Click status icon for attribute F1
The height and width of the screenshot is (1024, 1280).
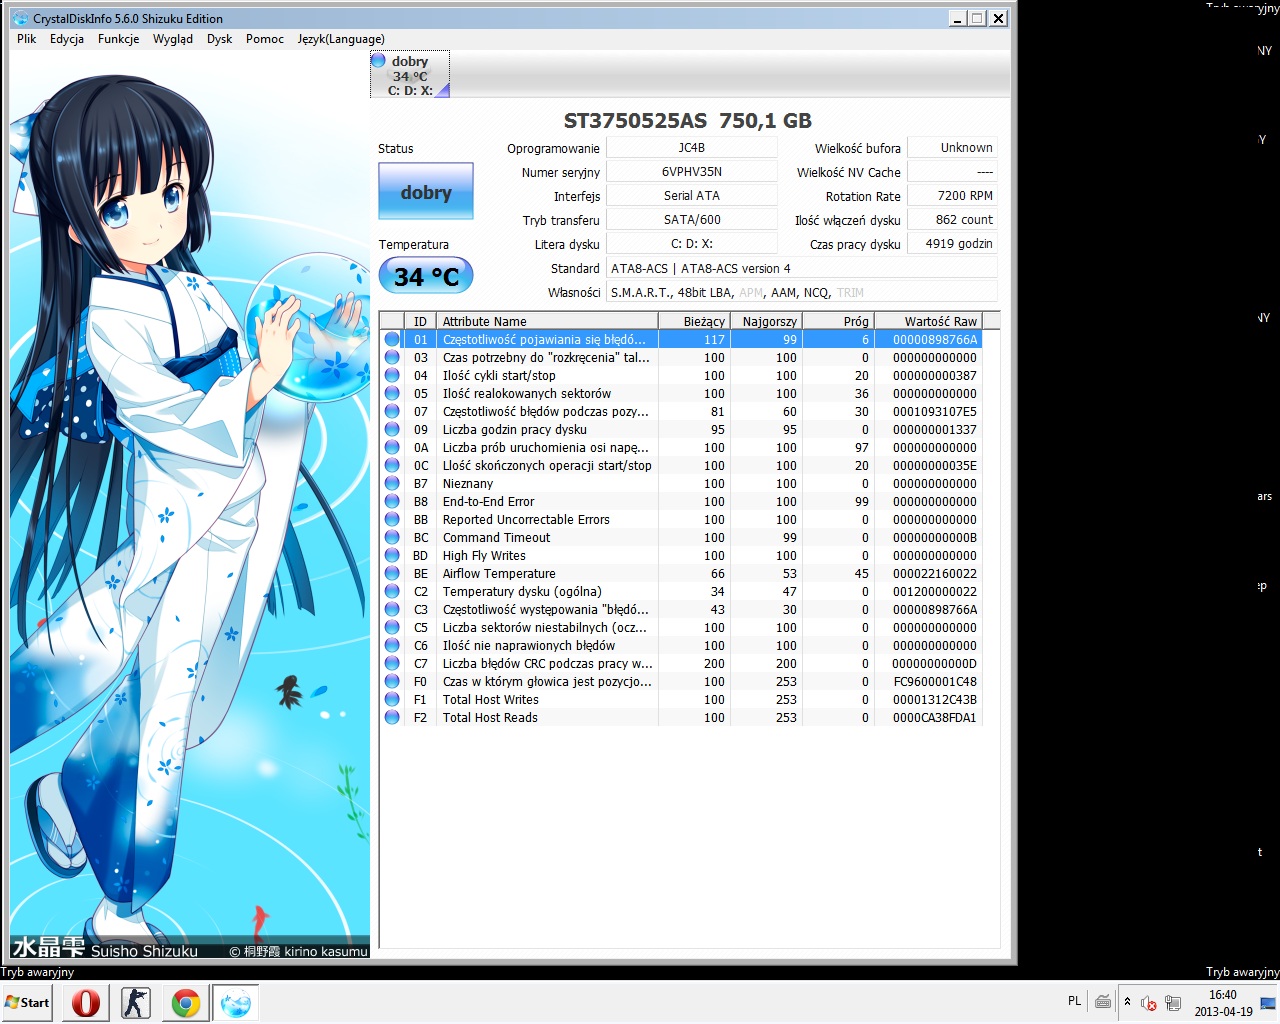pos(392,700)
